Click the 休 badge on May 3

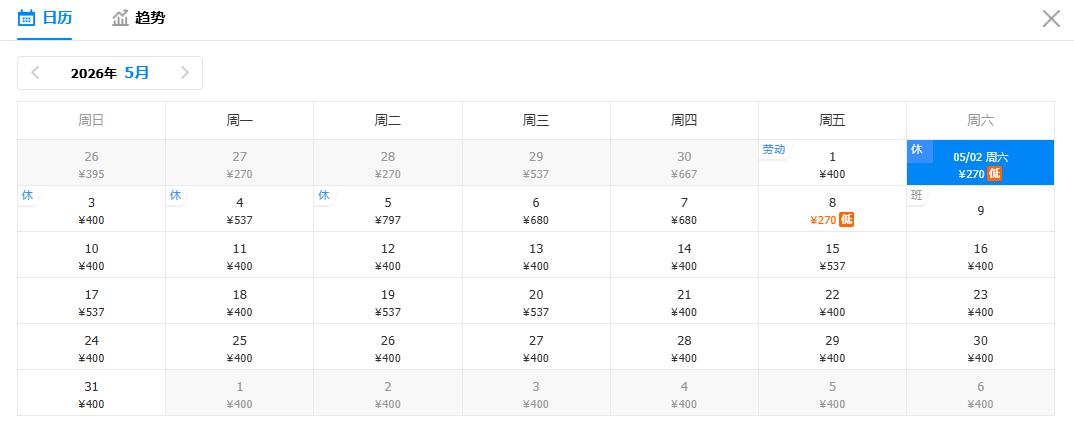[x=28, y=195]
